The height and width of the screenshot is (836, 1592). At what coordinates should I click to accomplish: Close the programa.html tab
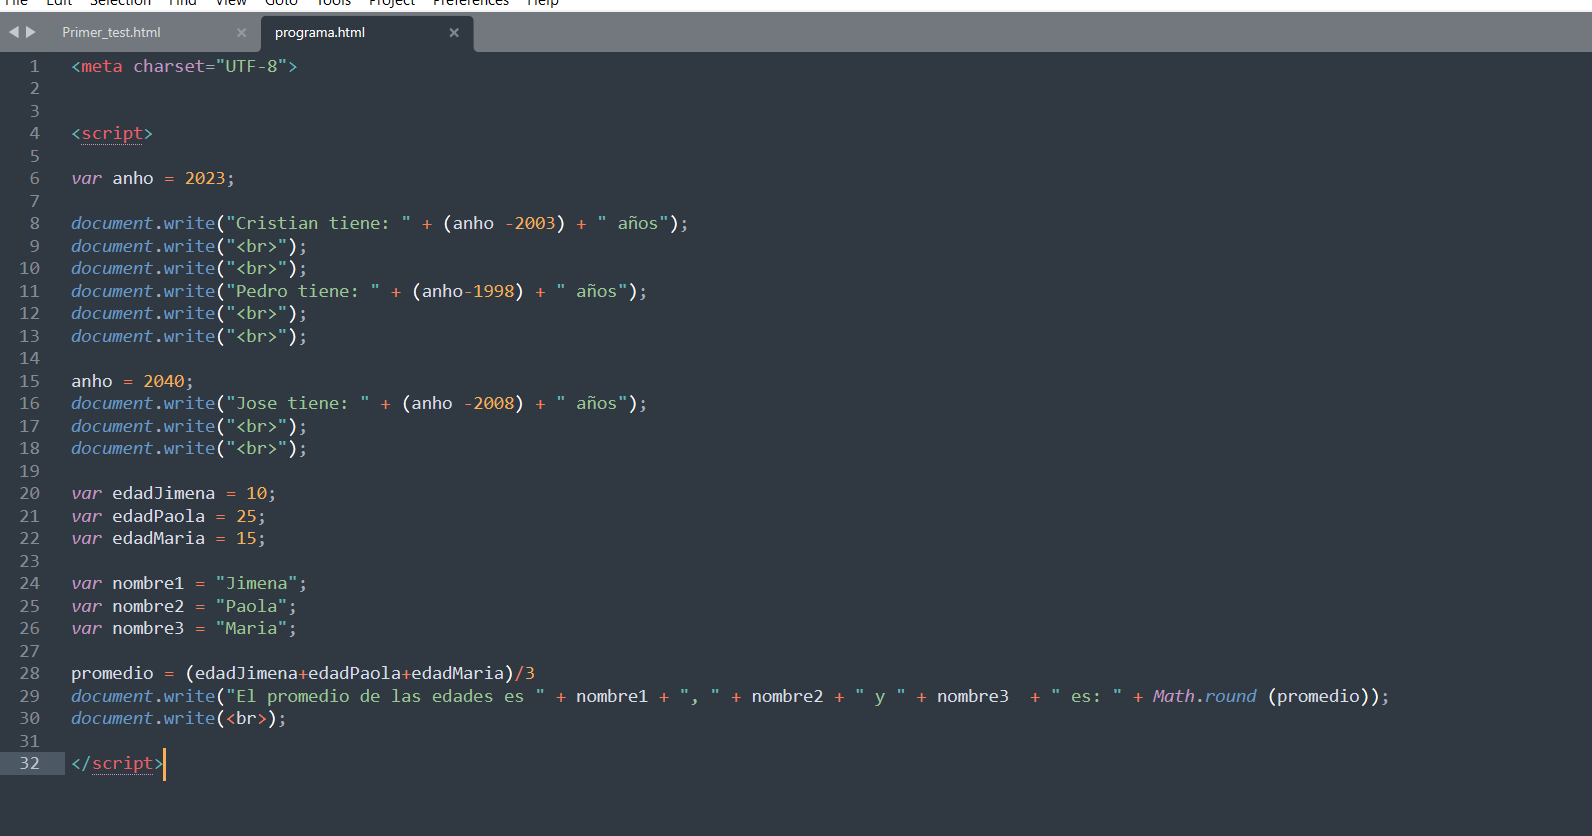click(x=454, y=33)
